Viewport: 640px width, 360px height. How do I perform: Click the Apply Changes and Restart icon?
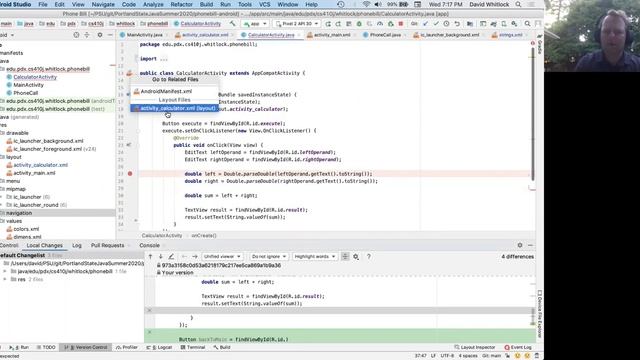338,24
